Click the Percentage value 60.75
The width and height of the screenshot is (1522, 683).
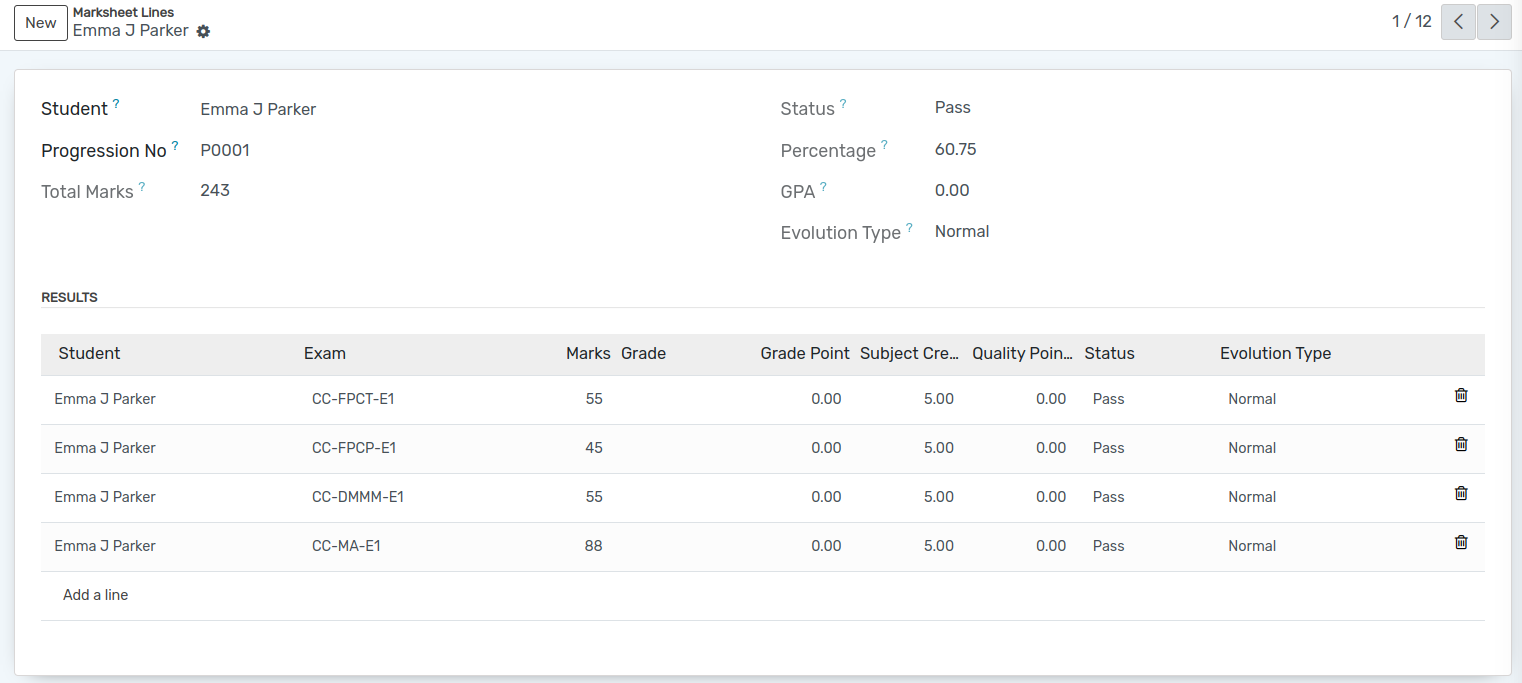click(x=955, y=149)
